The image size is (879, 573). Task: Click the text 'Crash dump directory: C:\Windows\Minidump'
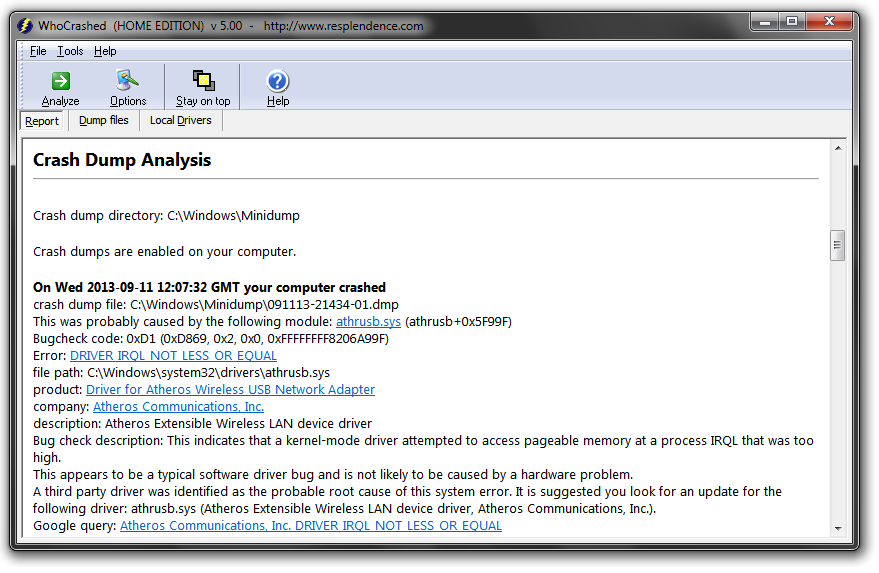pos(166,216)
